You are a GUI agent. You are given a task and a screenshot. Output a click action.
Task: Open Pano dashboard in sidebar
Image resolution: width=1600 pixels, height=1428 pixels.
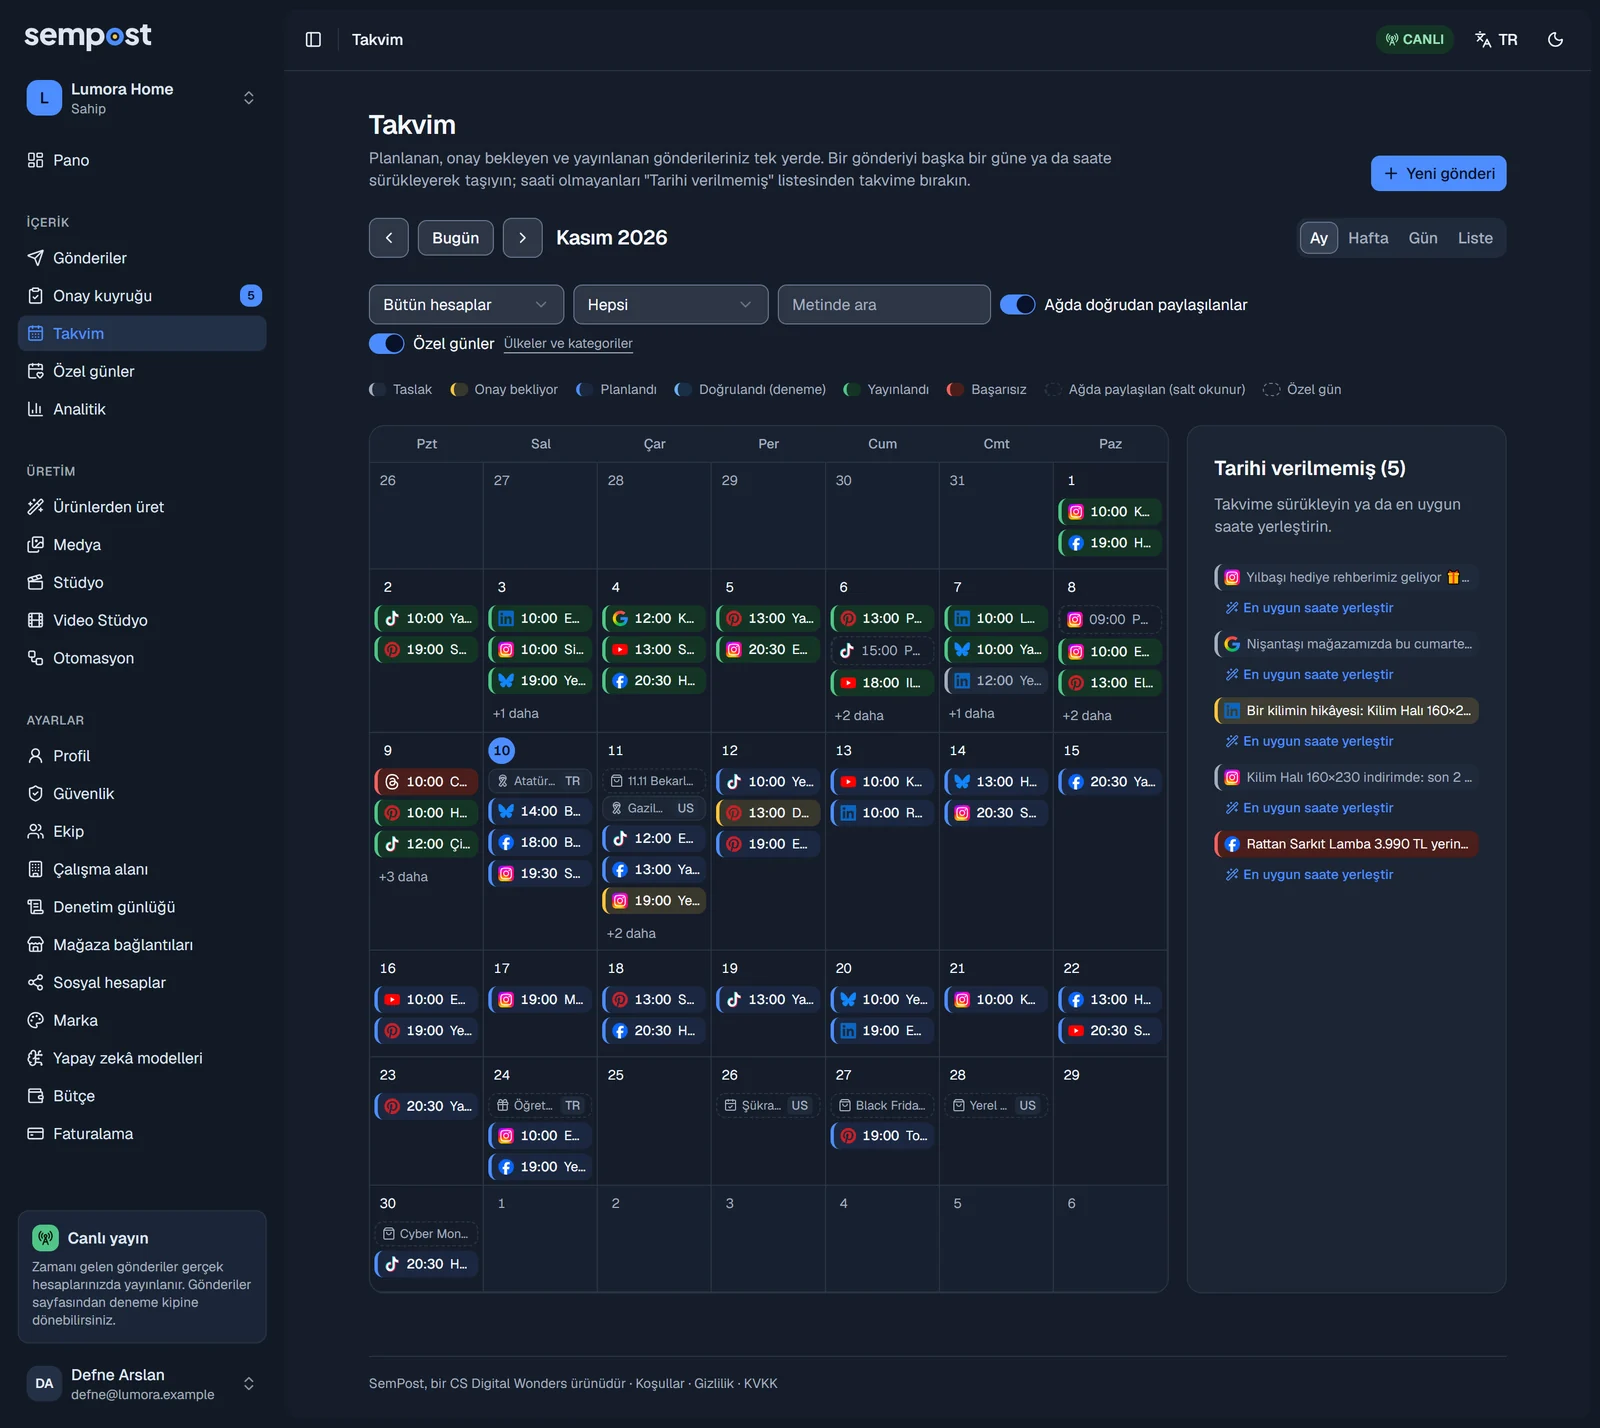(x=142, y=160)
